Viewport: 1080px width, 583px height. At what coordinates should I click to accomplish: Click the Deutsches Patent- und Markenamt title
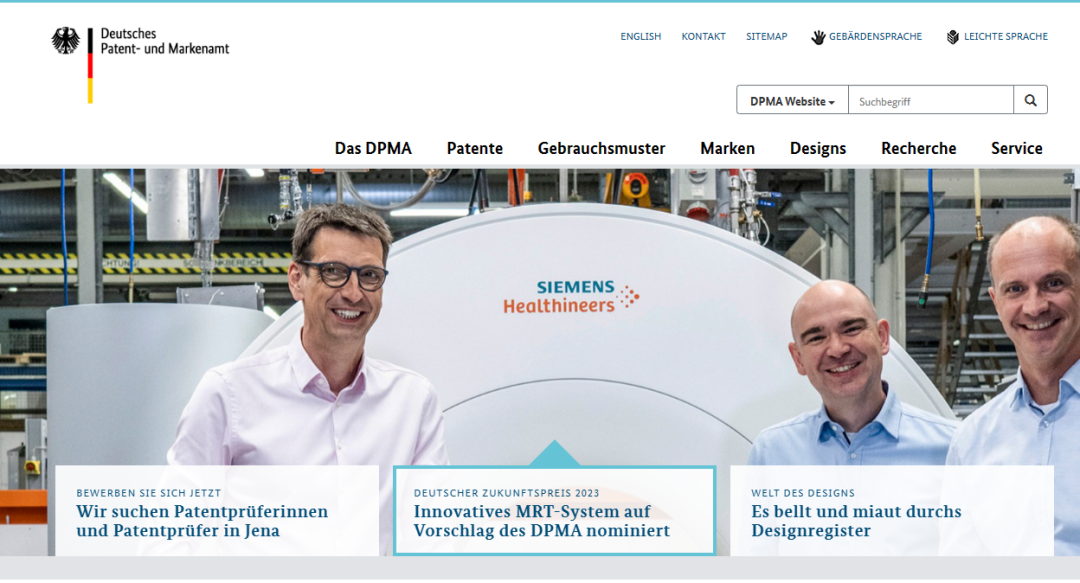tap(165, 41)
